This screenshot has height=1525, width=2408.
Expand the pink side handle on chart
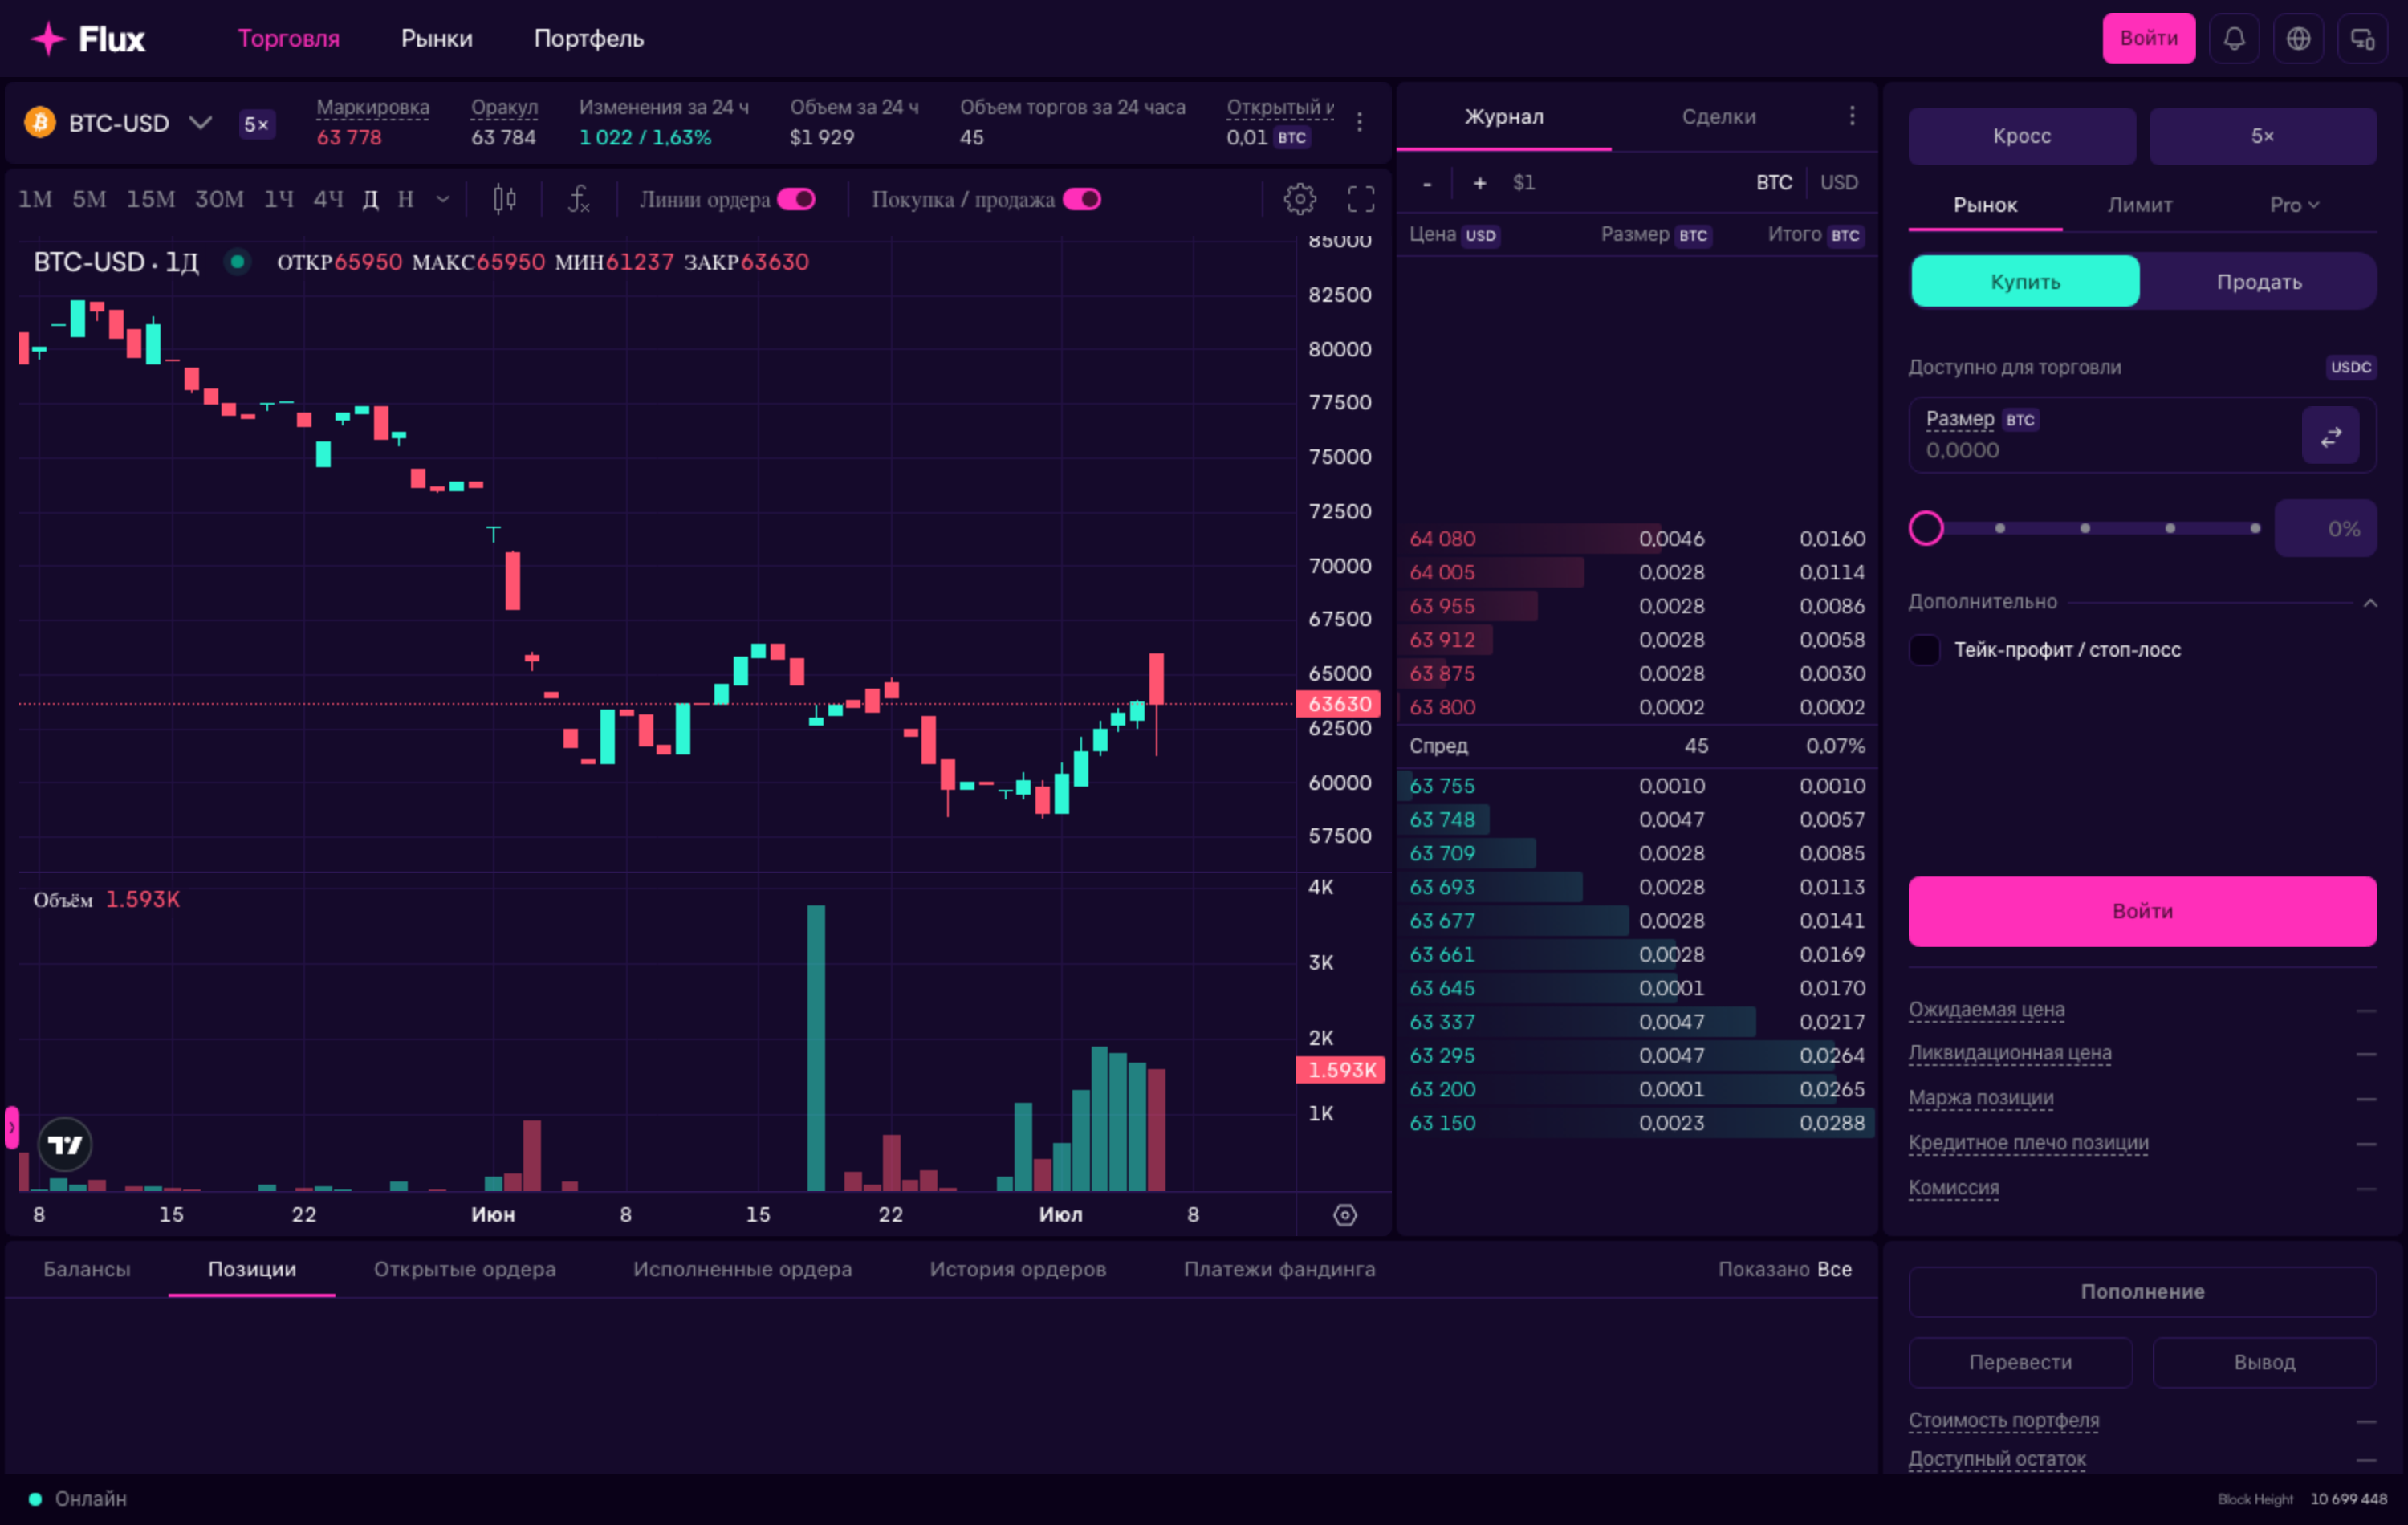pyautogui.click(x=12, y=1127)
